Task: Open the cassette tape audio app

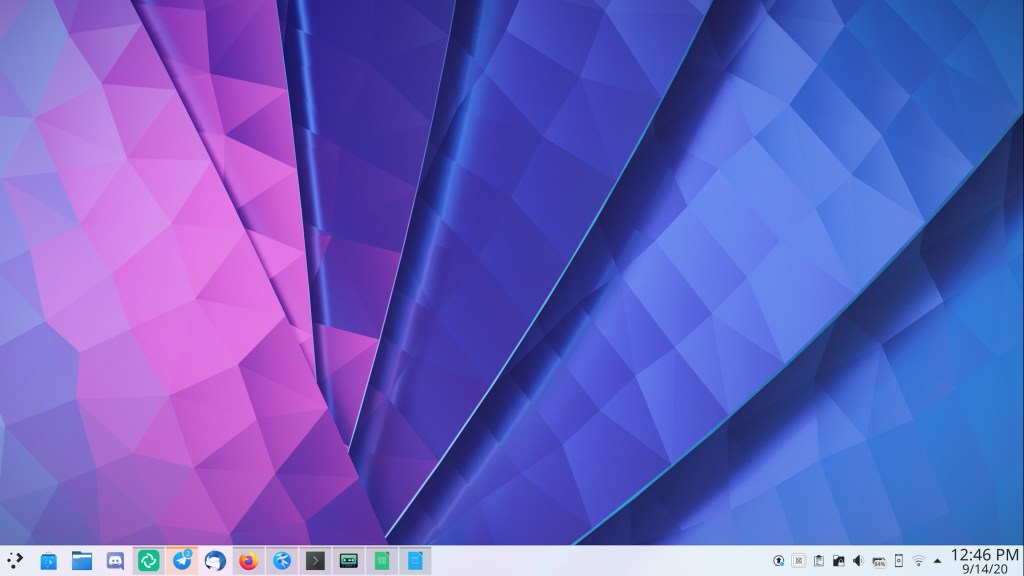Action: pyautogui.click(x=348, y=561)
